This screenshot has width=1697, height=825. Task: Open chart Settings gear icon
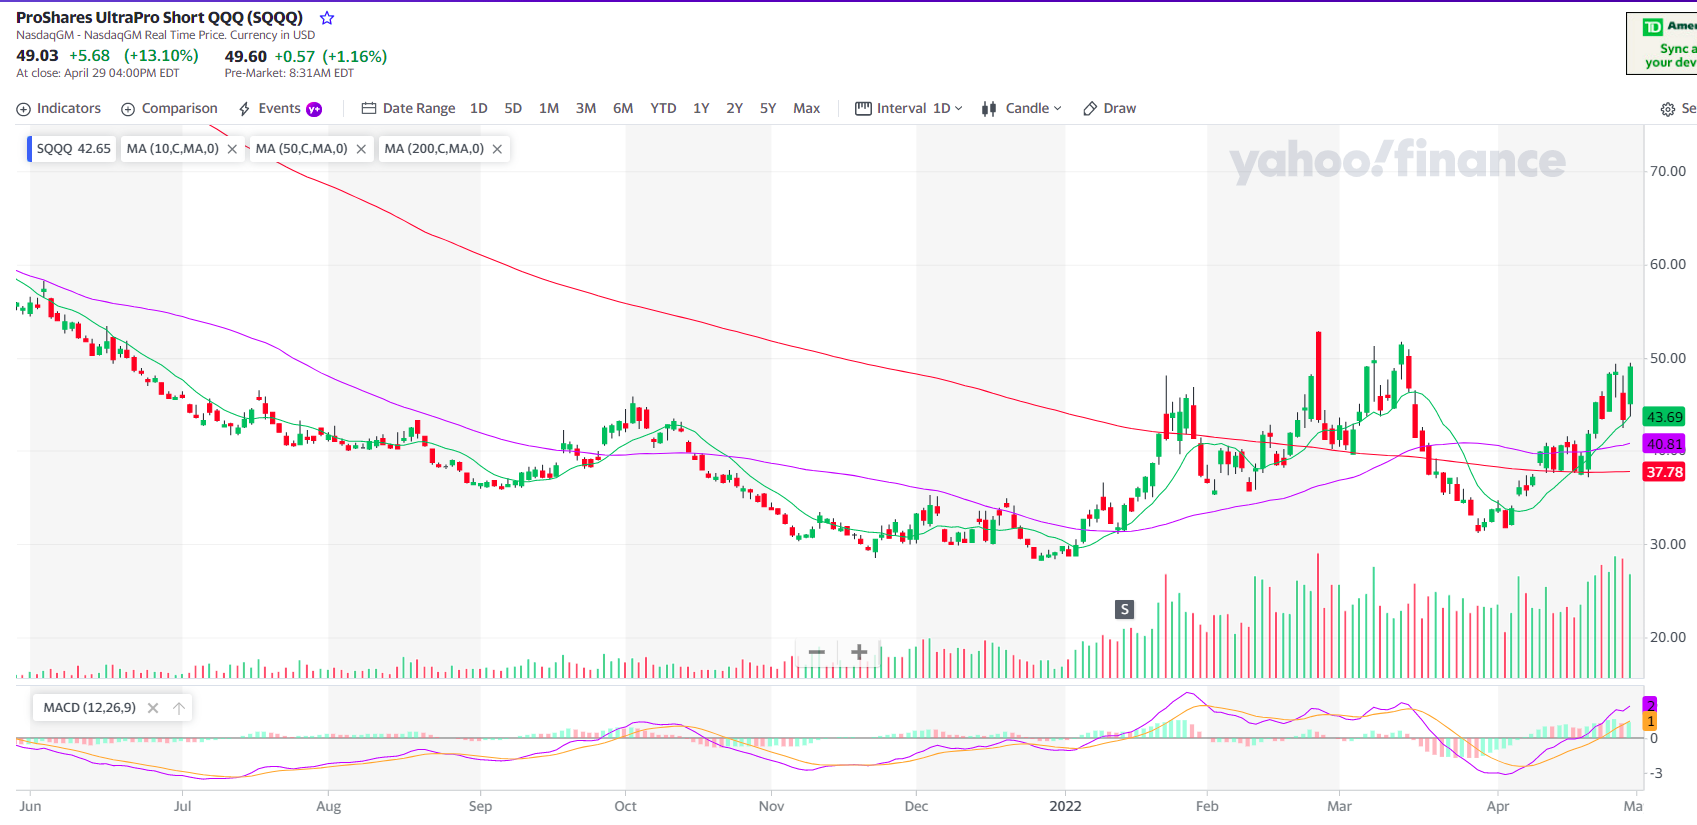click(x=1668, y=109)
